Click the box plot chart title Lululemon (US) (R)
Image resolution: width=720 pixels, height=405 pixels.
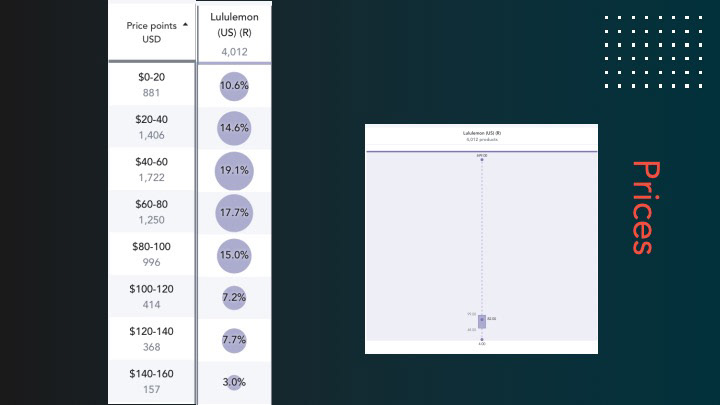482,133
